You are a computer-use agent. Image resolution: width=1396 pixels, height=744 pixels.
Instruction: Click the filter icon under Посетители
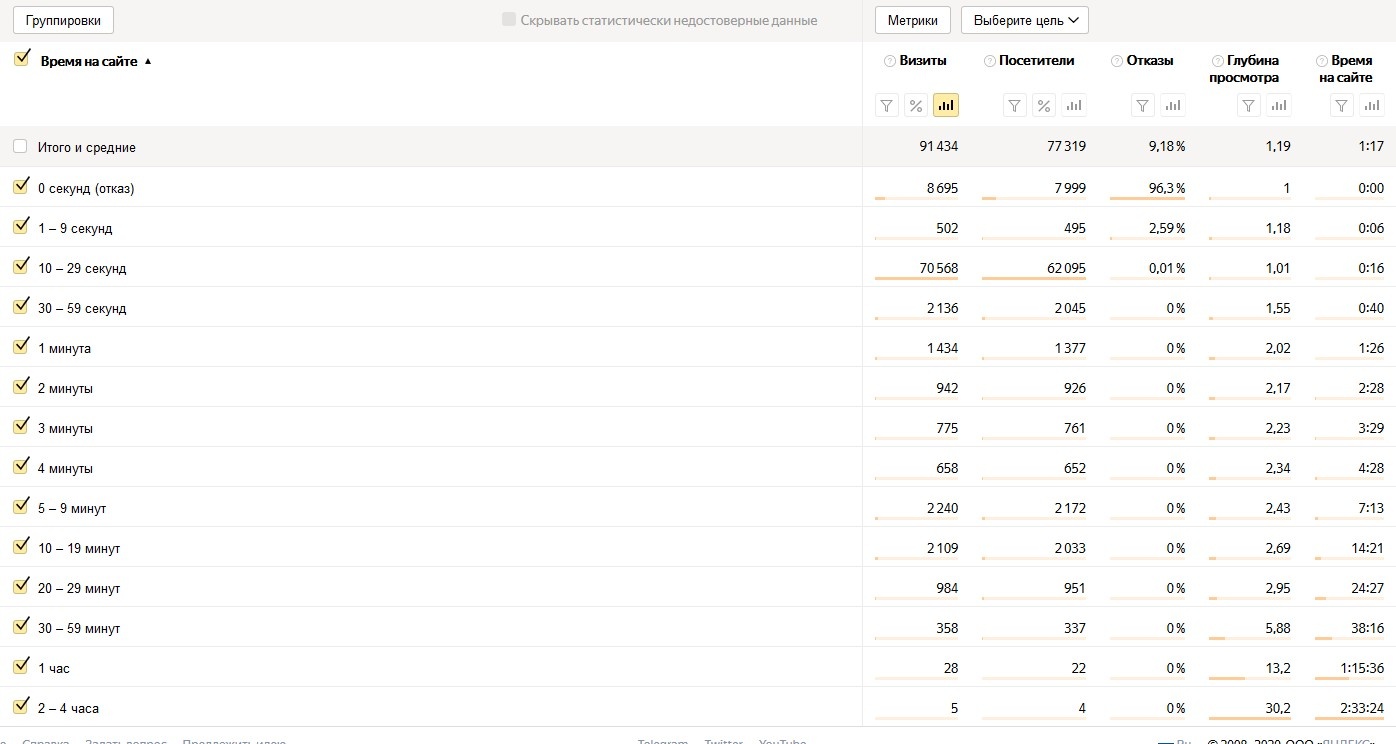1015,105
